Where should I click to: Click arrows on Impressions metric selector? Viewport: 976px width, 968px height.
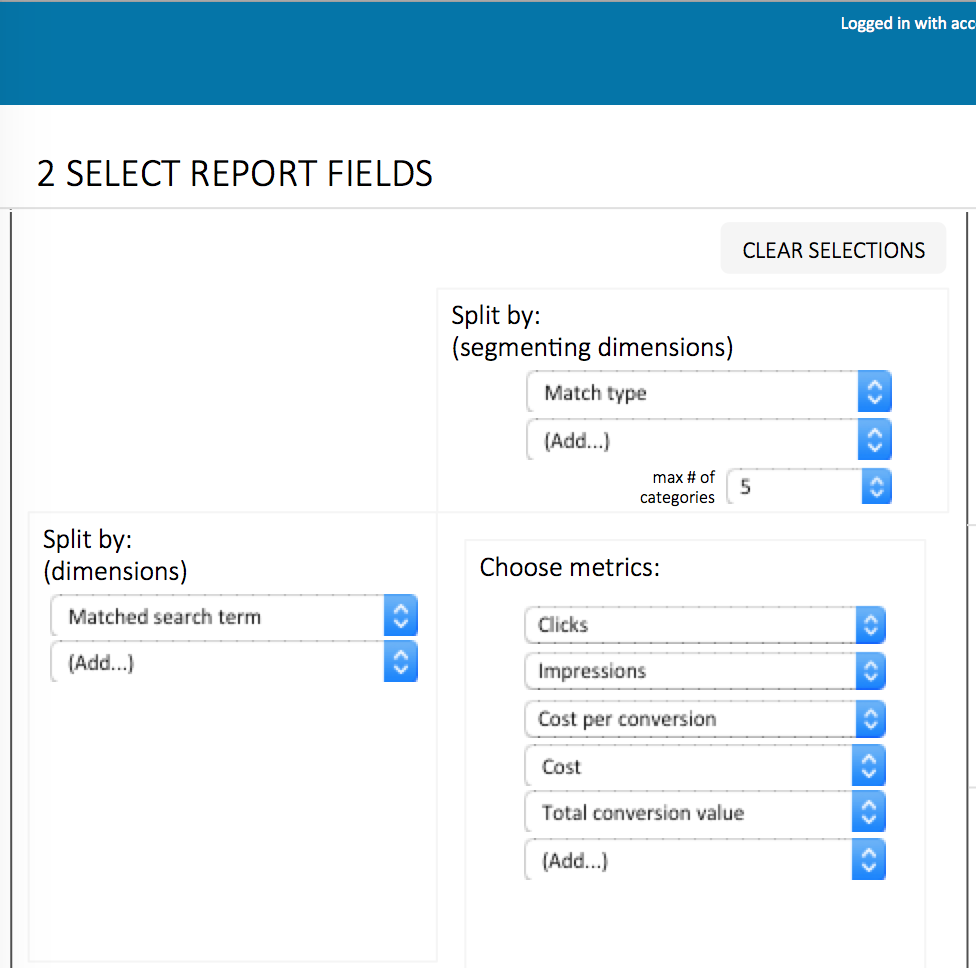coord(870,671)
